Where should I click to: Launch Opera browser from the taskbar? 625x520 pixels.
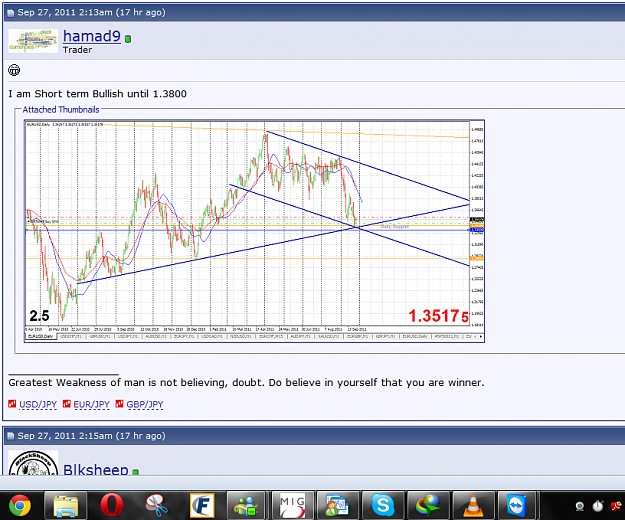[112, 505]
